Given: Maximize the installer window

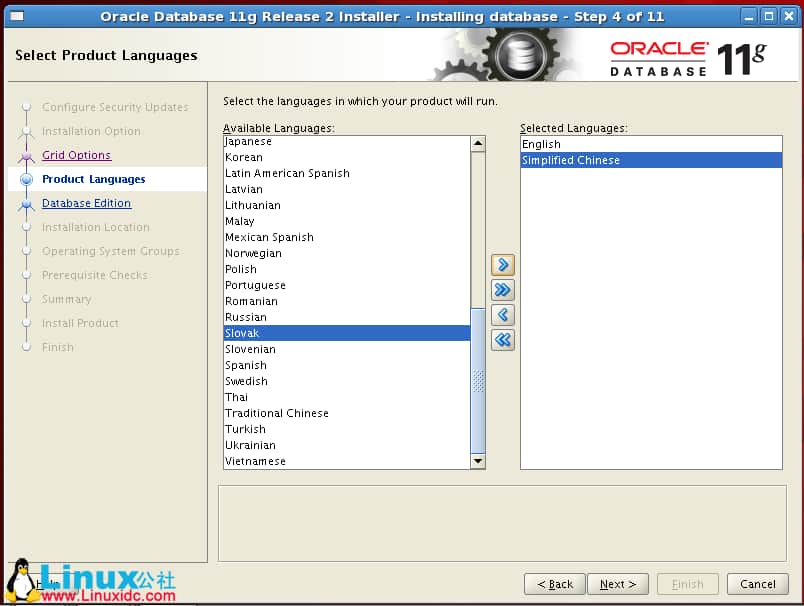Looking at the screenshot, I should point(765,16).
